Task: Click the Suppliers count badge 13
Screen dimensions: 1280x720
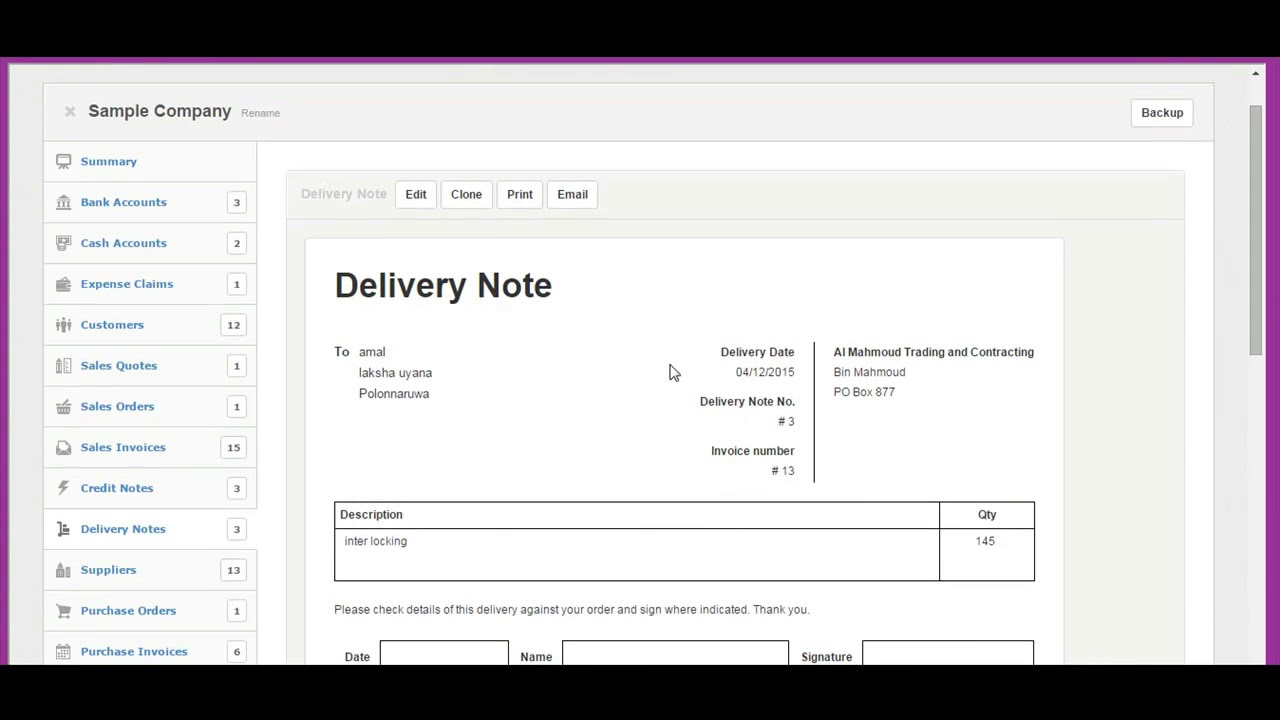Action: tap(234, 570)
